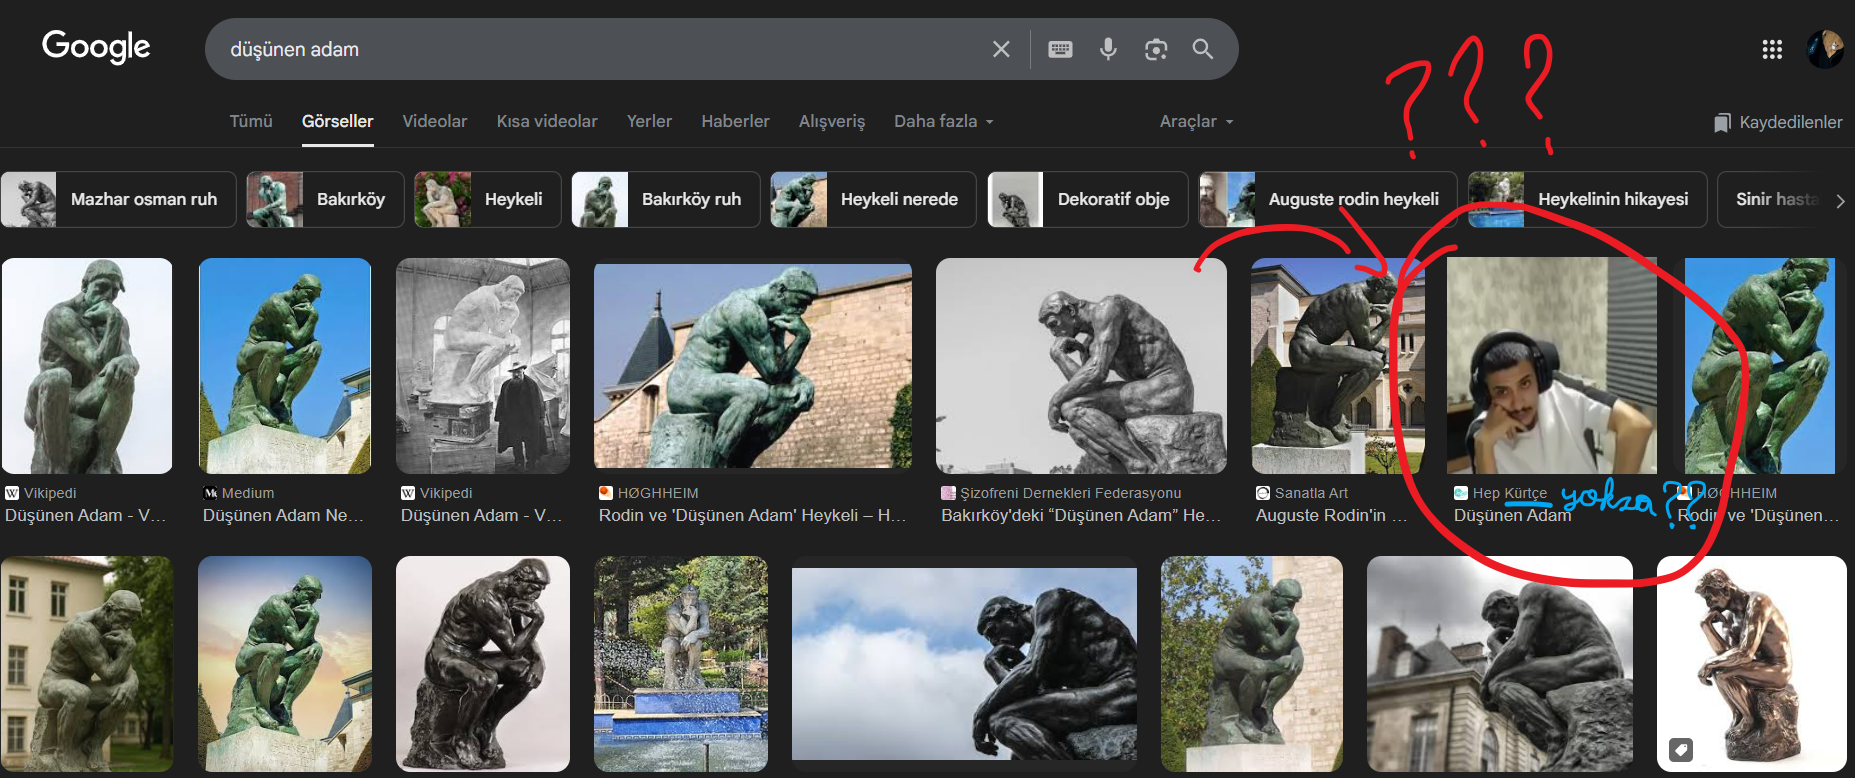The image size is (1855, 778).
Task: Open the Sanatla Art statue thumbnail
Action: click(x=1338, y=366)
